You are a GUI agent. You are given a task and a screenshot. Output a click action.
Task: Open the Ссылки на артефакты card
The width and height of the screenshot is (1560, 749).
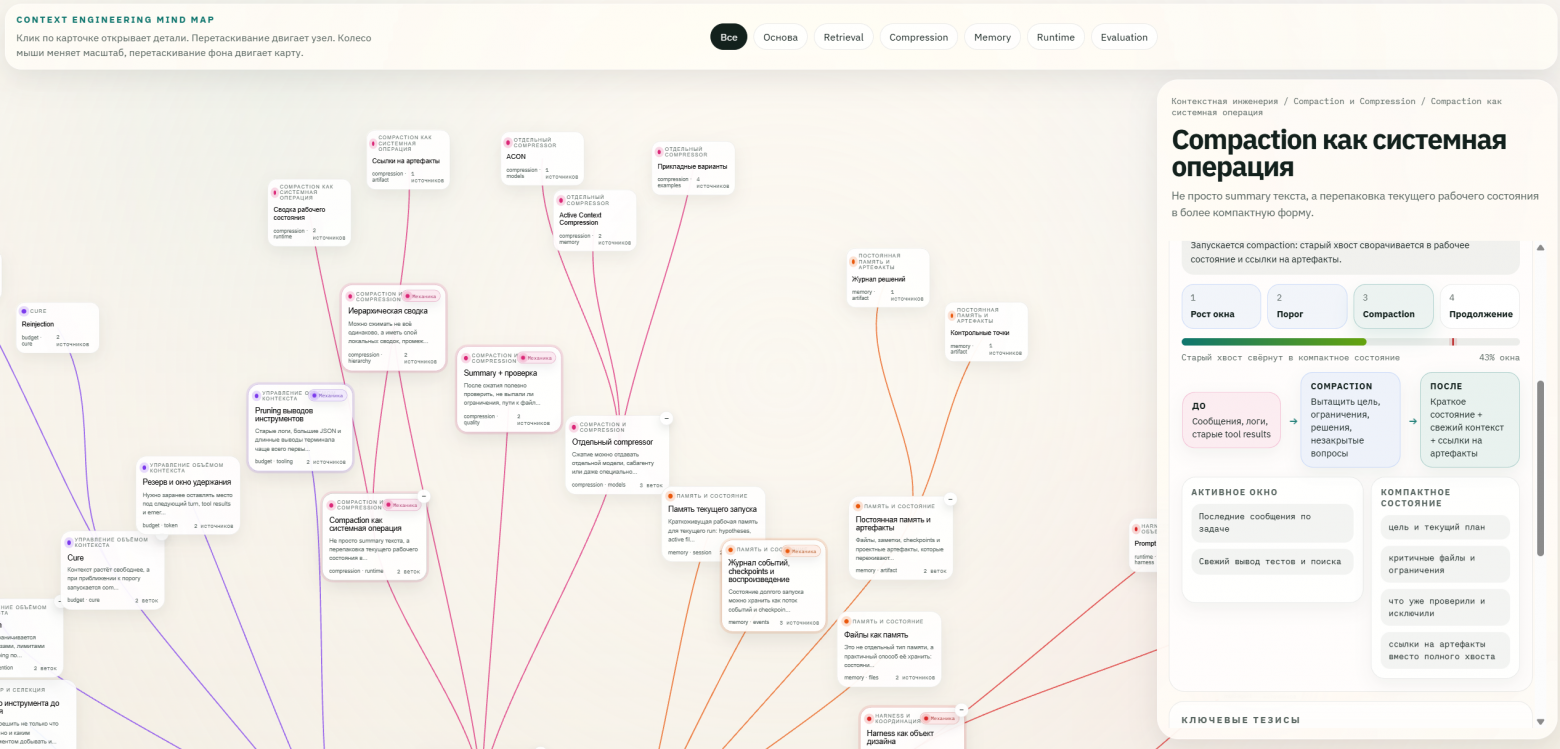click(408, 160)
